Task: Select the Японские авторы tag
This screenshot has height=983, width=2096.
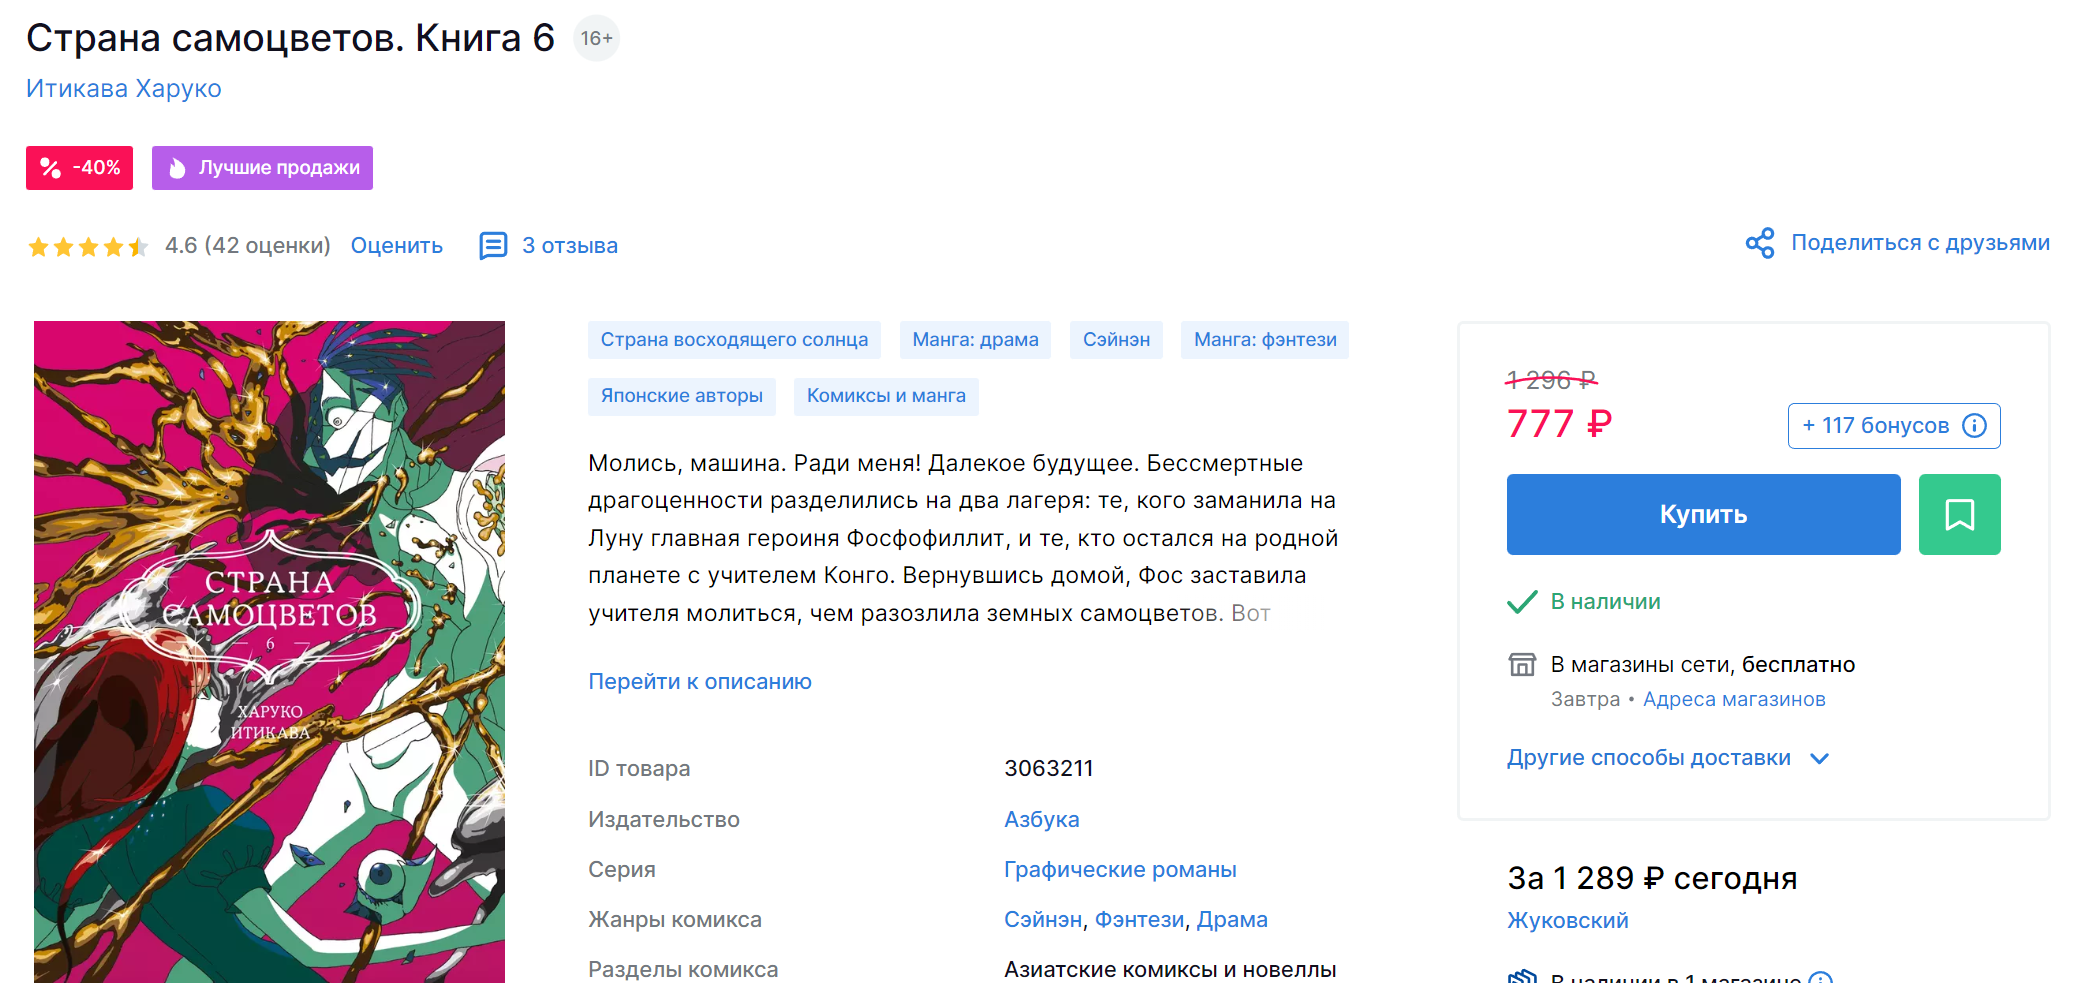Action: (682, 396)
